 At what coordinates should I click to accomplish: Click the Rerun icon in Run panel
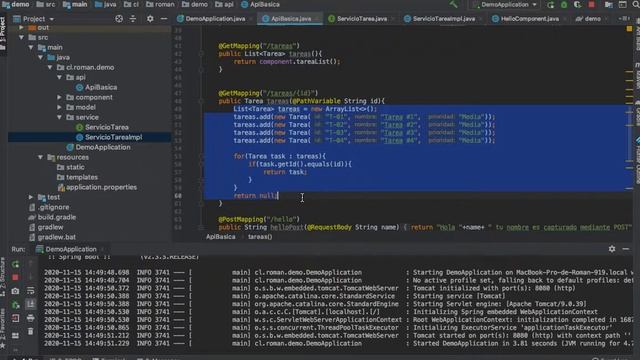click(x=16, y=264)
